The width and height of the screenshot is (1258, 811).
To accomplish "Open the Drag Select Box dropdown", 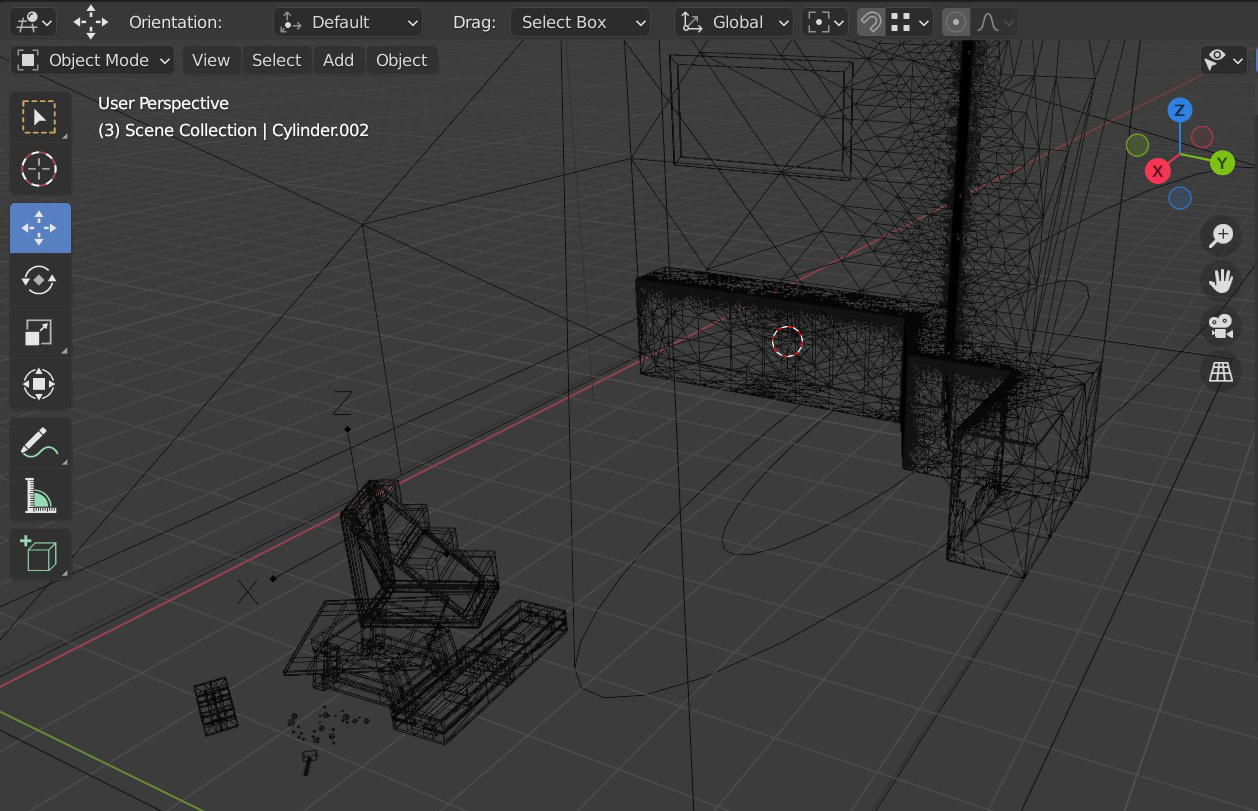I will coord(580,22).
